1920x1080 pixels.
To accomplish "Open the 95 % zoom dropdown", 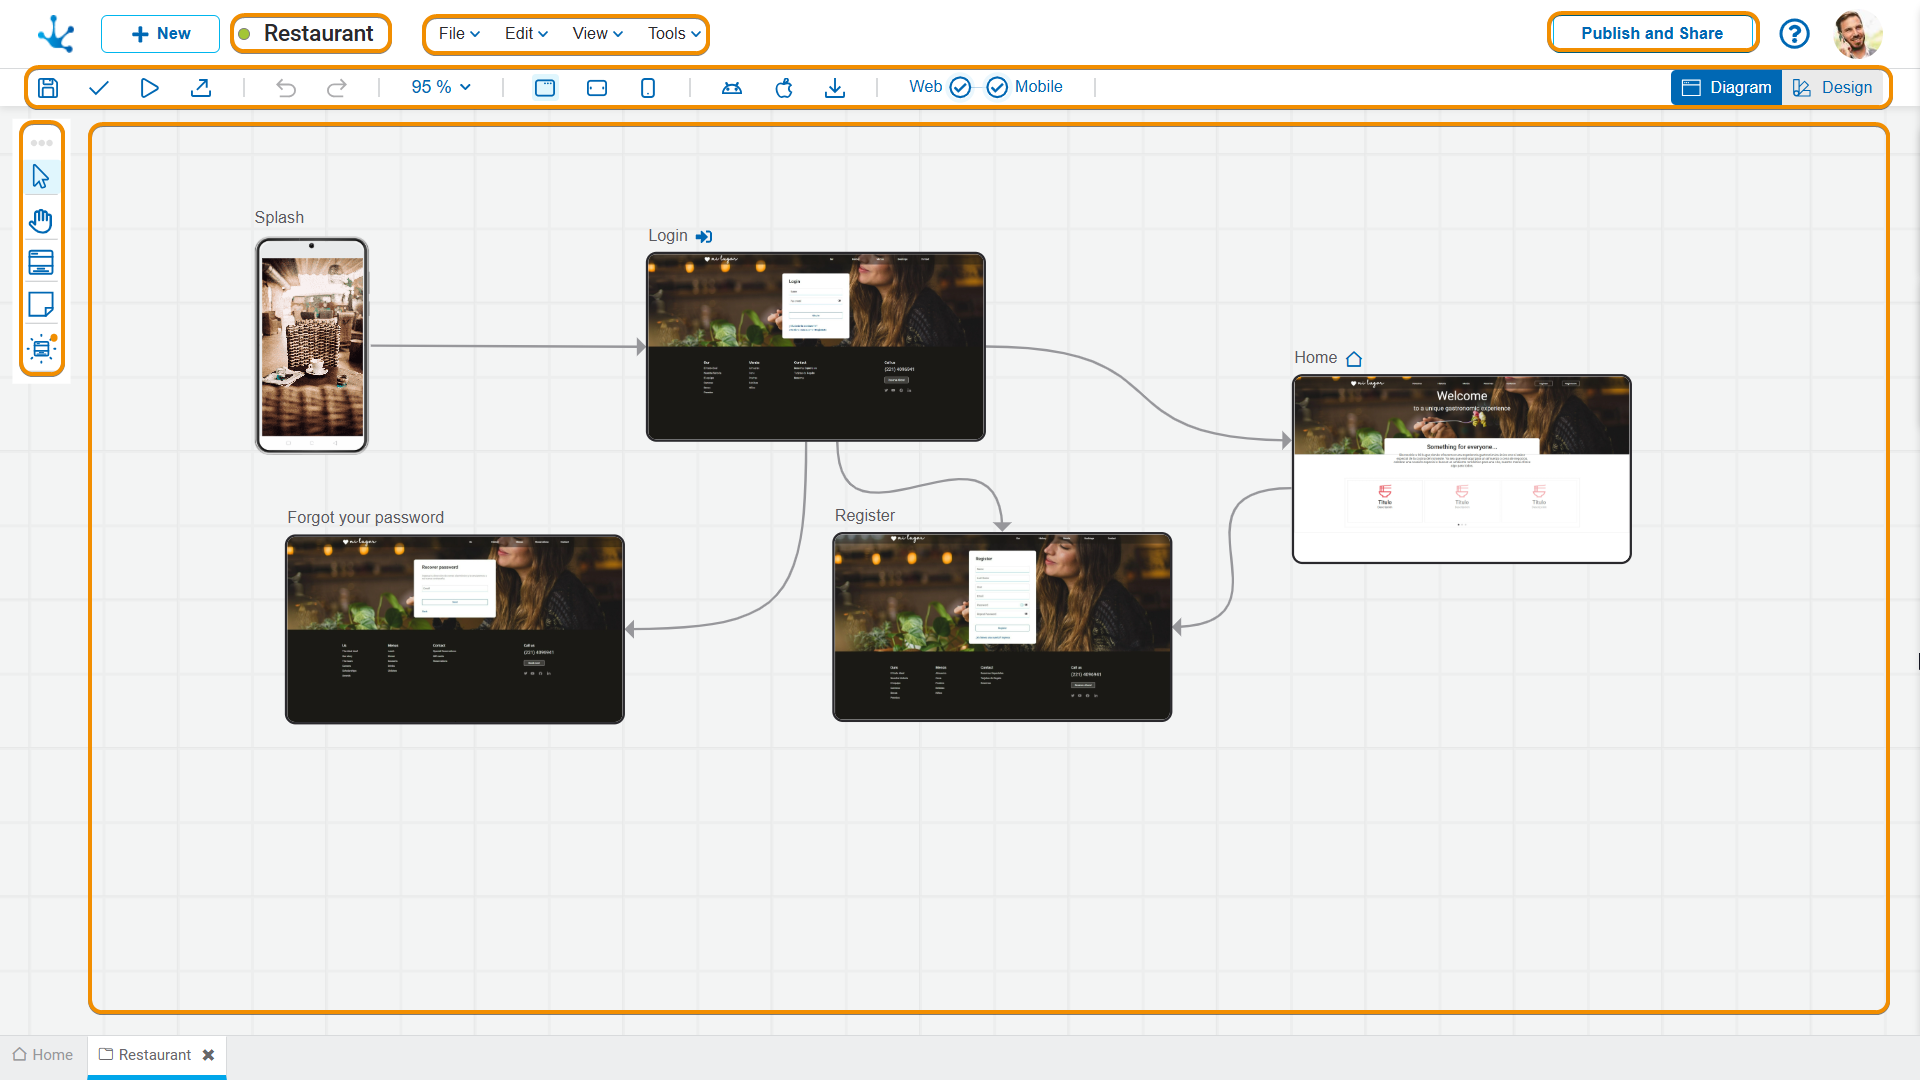I will pos(441,87).
